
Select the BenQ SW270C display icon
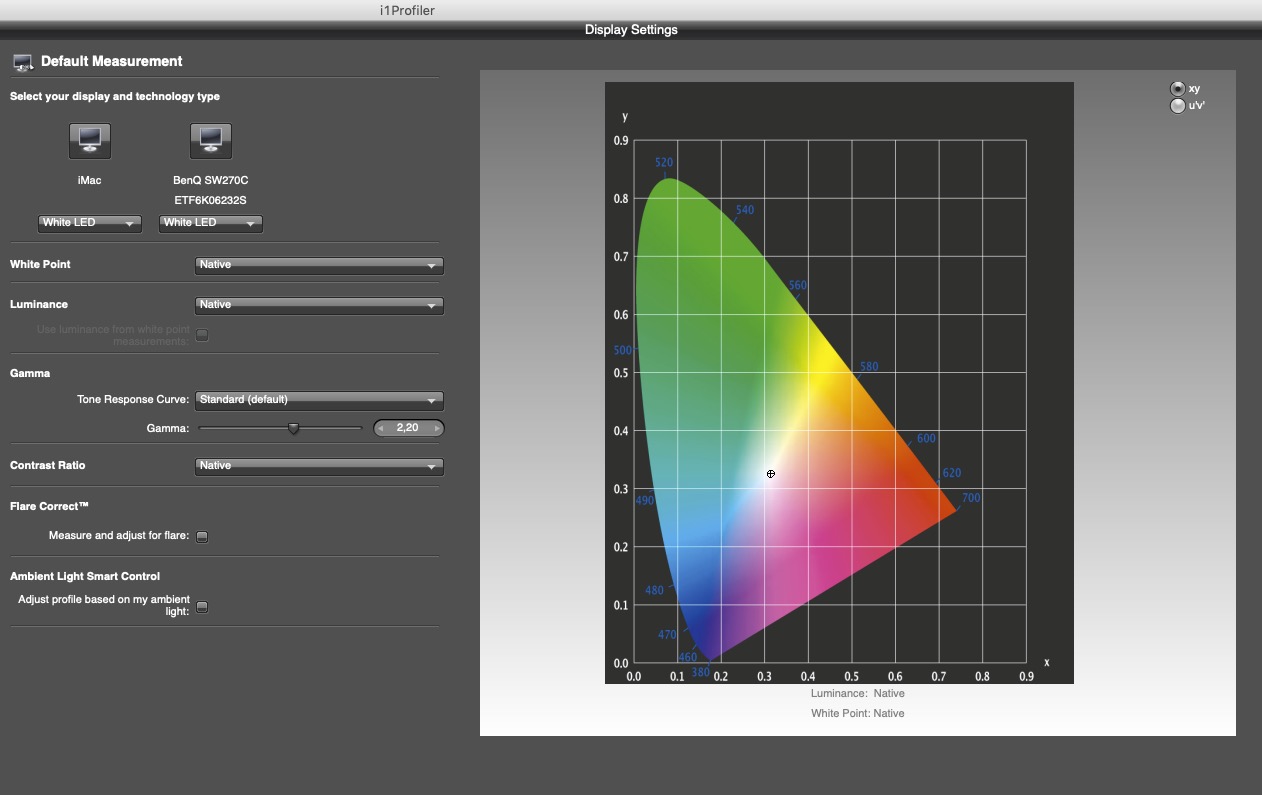210,141
